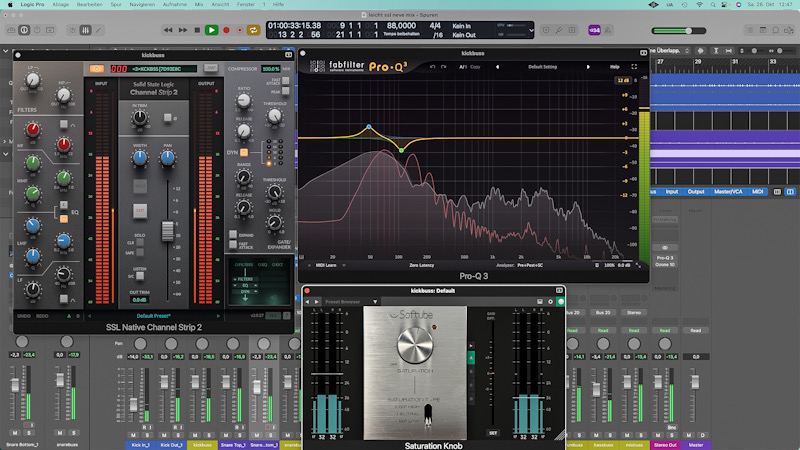Toggle the phase invert button next to IN TRIM
This screenshot has width=800, height=450.
point(167,118)
